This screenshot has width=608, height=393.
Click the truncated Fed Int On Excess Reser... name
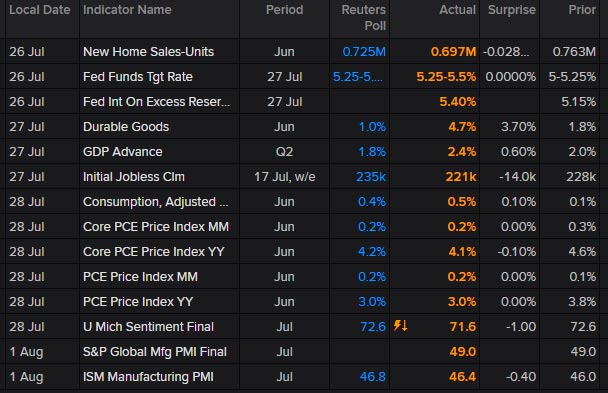(x=156, y=102)
